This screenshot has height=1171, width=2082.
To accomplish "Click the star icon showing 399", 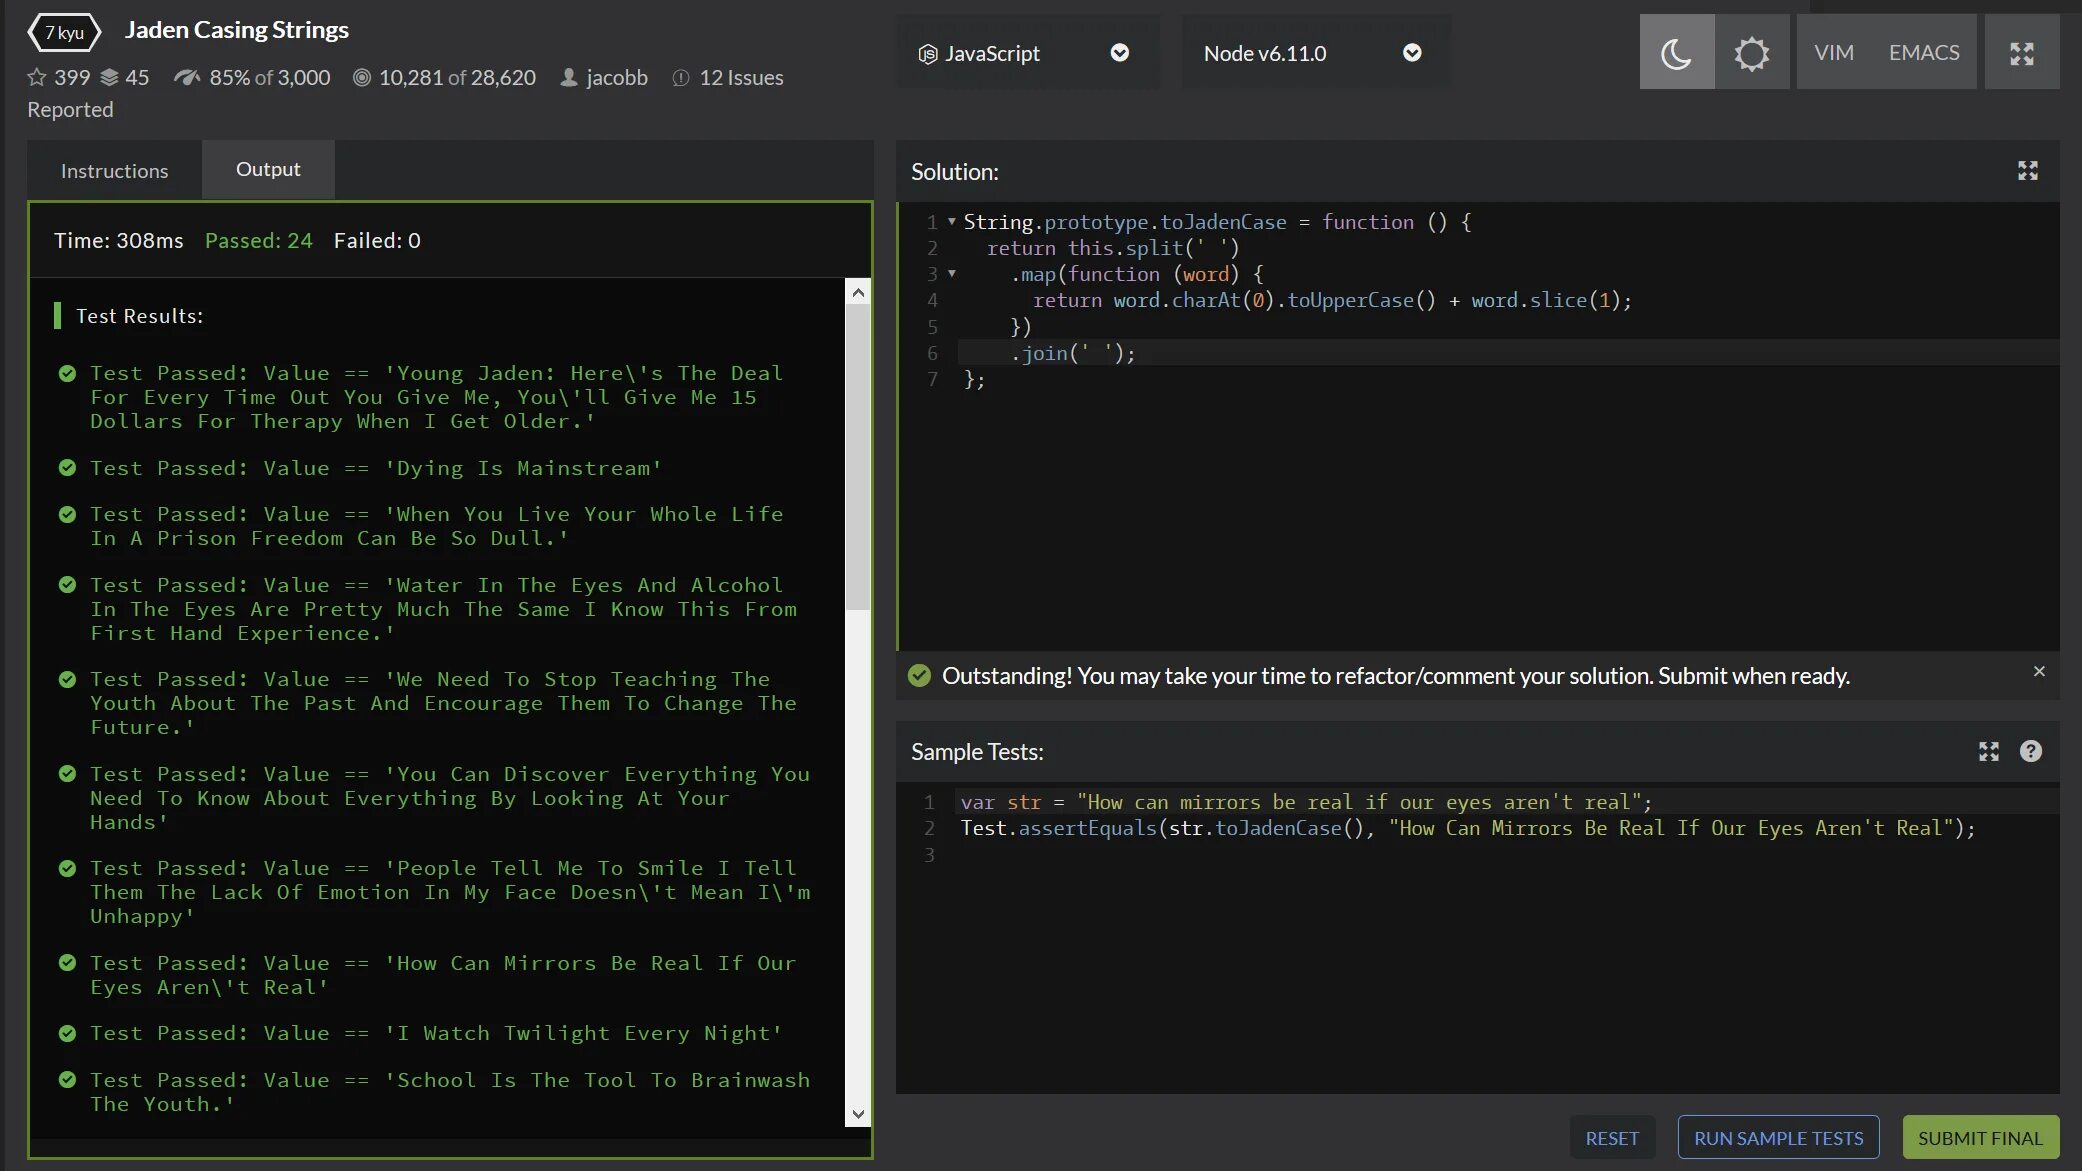I will click(37, 77).
